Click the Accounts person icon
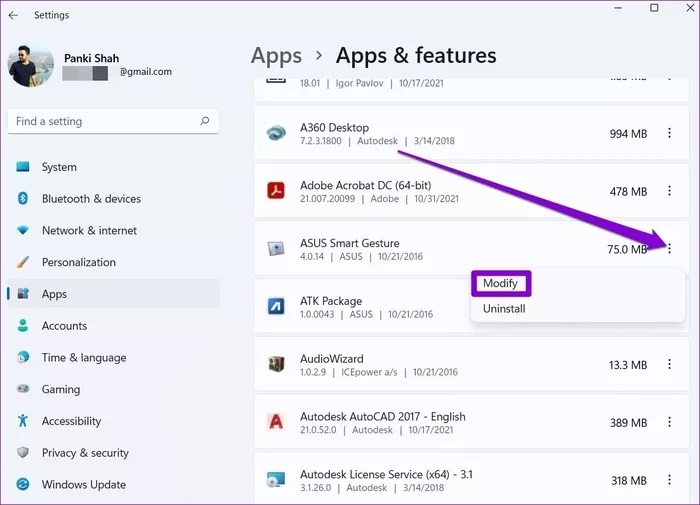The image size is (700, 505). 23,326
